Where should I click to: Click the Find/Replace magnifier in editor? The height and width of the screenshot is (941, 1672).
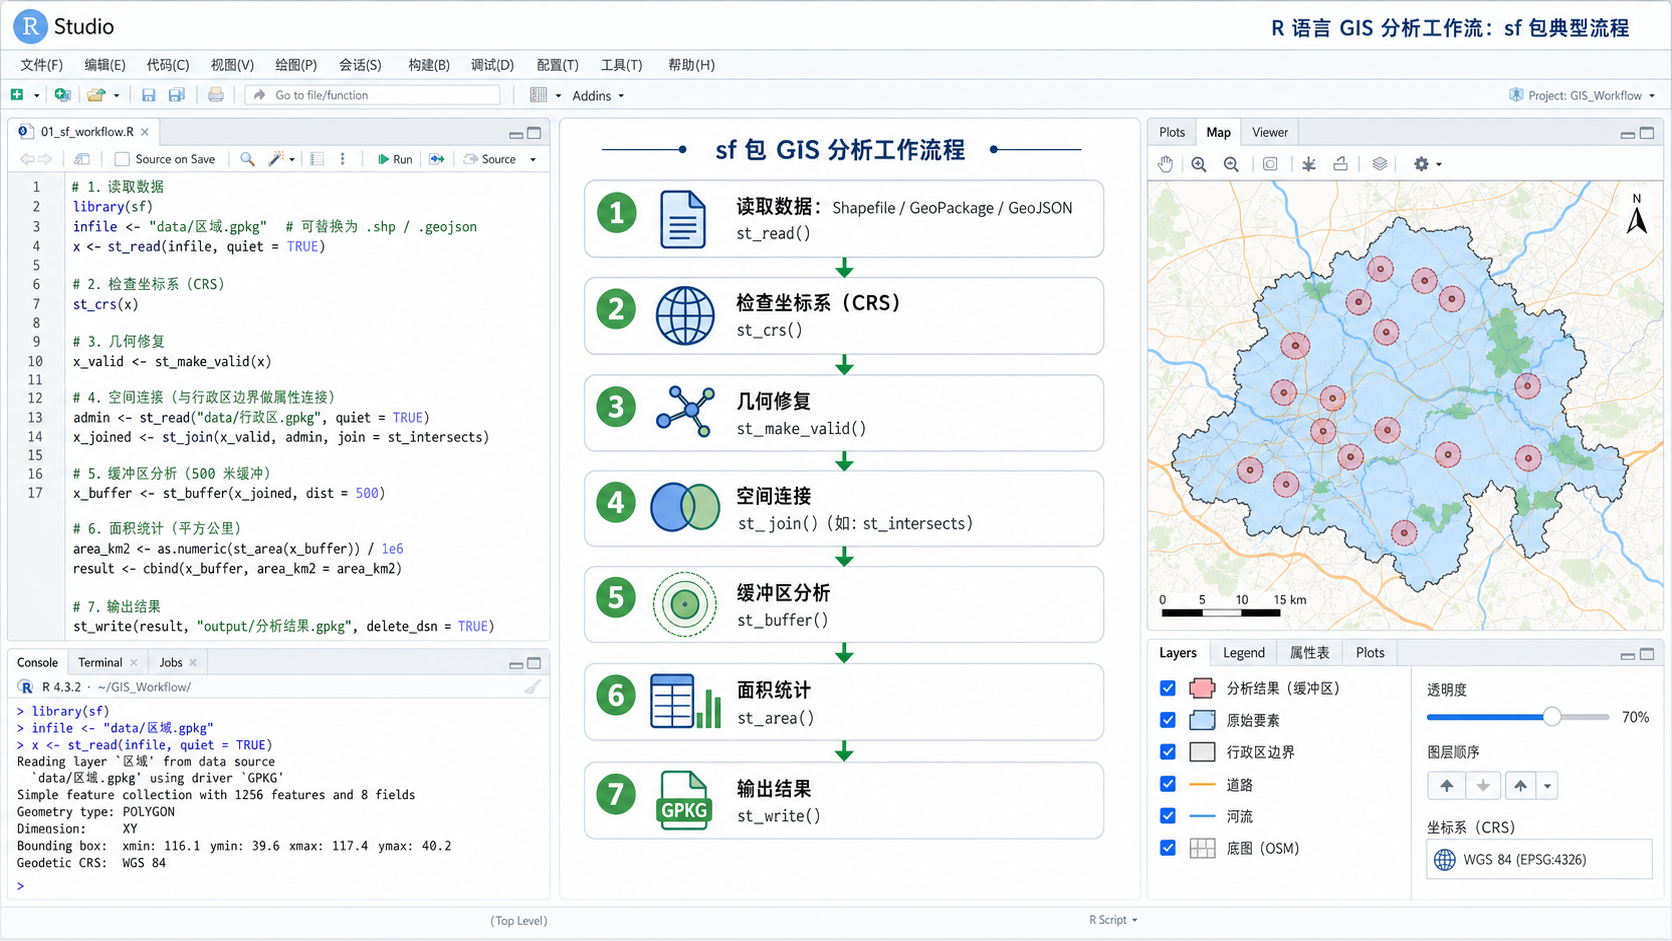click(247, 159)
